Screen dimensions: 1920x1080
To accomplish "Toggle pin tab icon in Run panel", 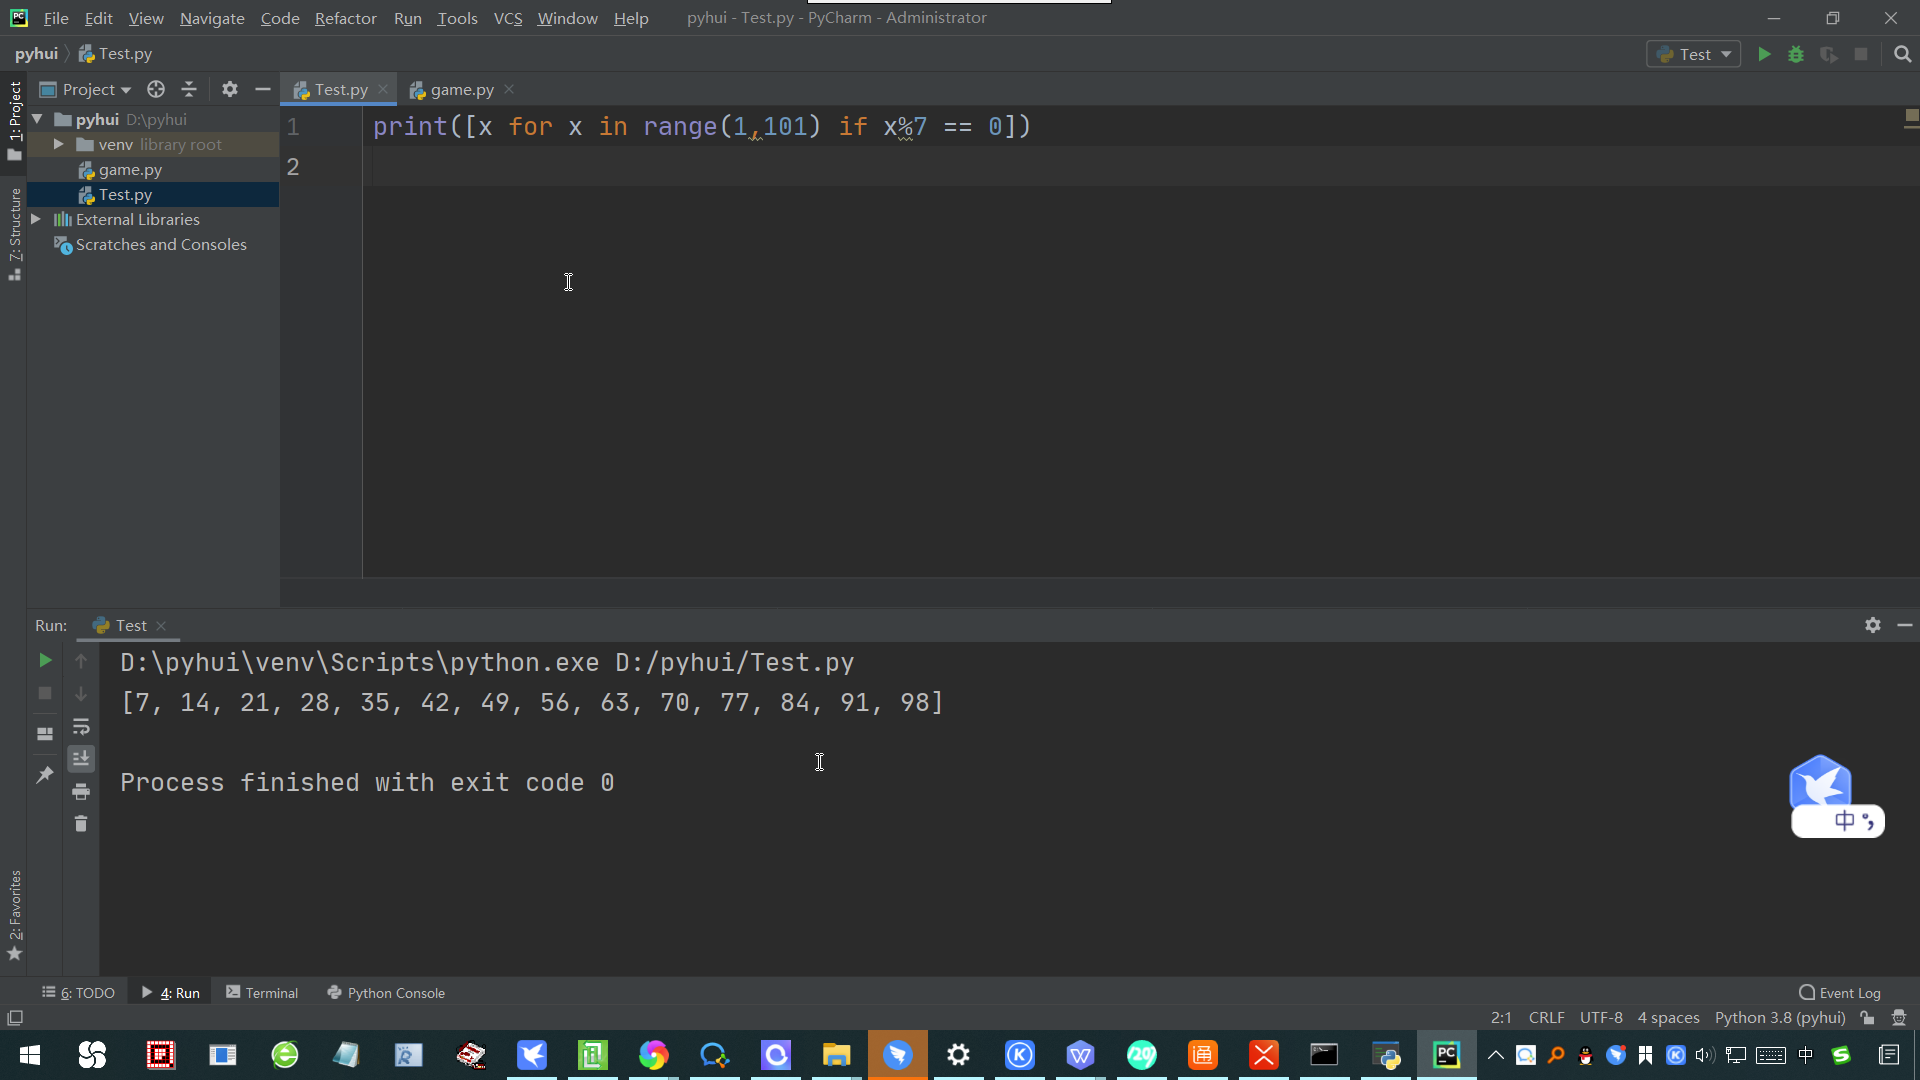I will tap(45, 775).
